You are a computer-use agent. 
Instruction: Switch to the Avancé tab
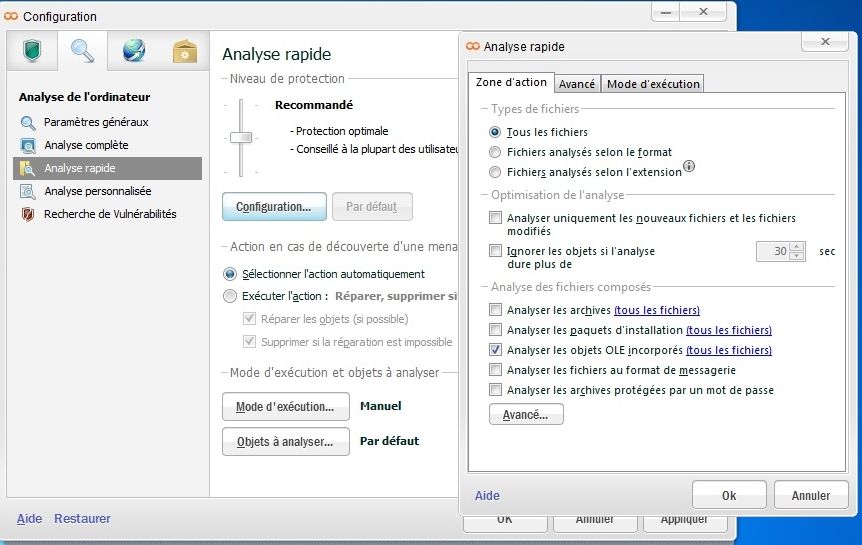577,84
